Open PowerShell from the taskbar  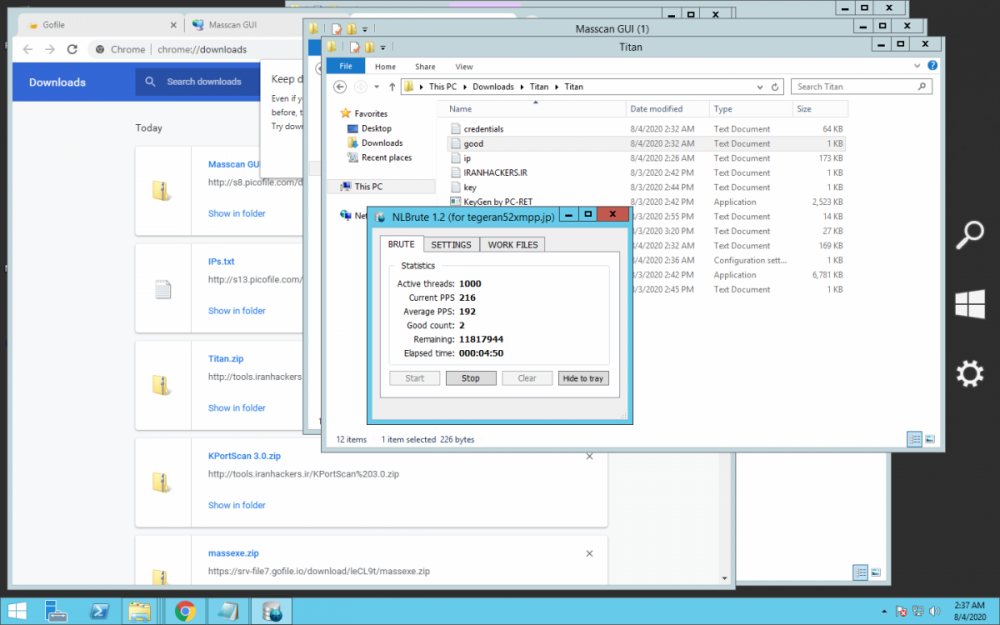pyautogui.click(x=98, y=612)
